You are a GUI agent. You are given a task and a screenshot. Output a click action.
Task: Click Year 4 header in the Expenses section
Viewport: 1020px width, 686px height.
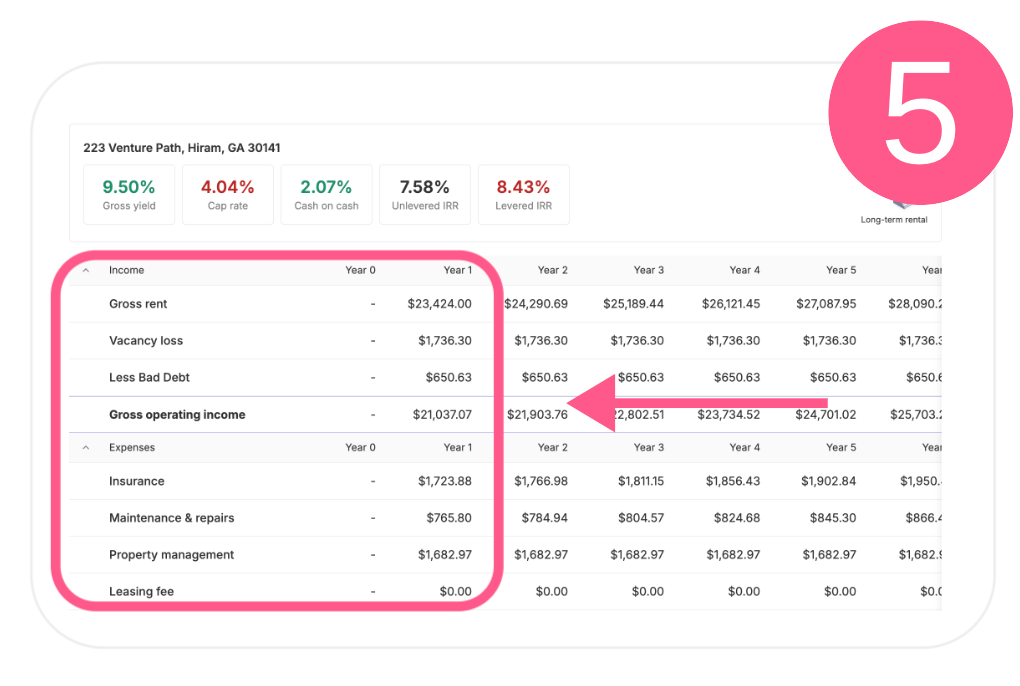pyautogui.click(x=745, y=447)
